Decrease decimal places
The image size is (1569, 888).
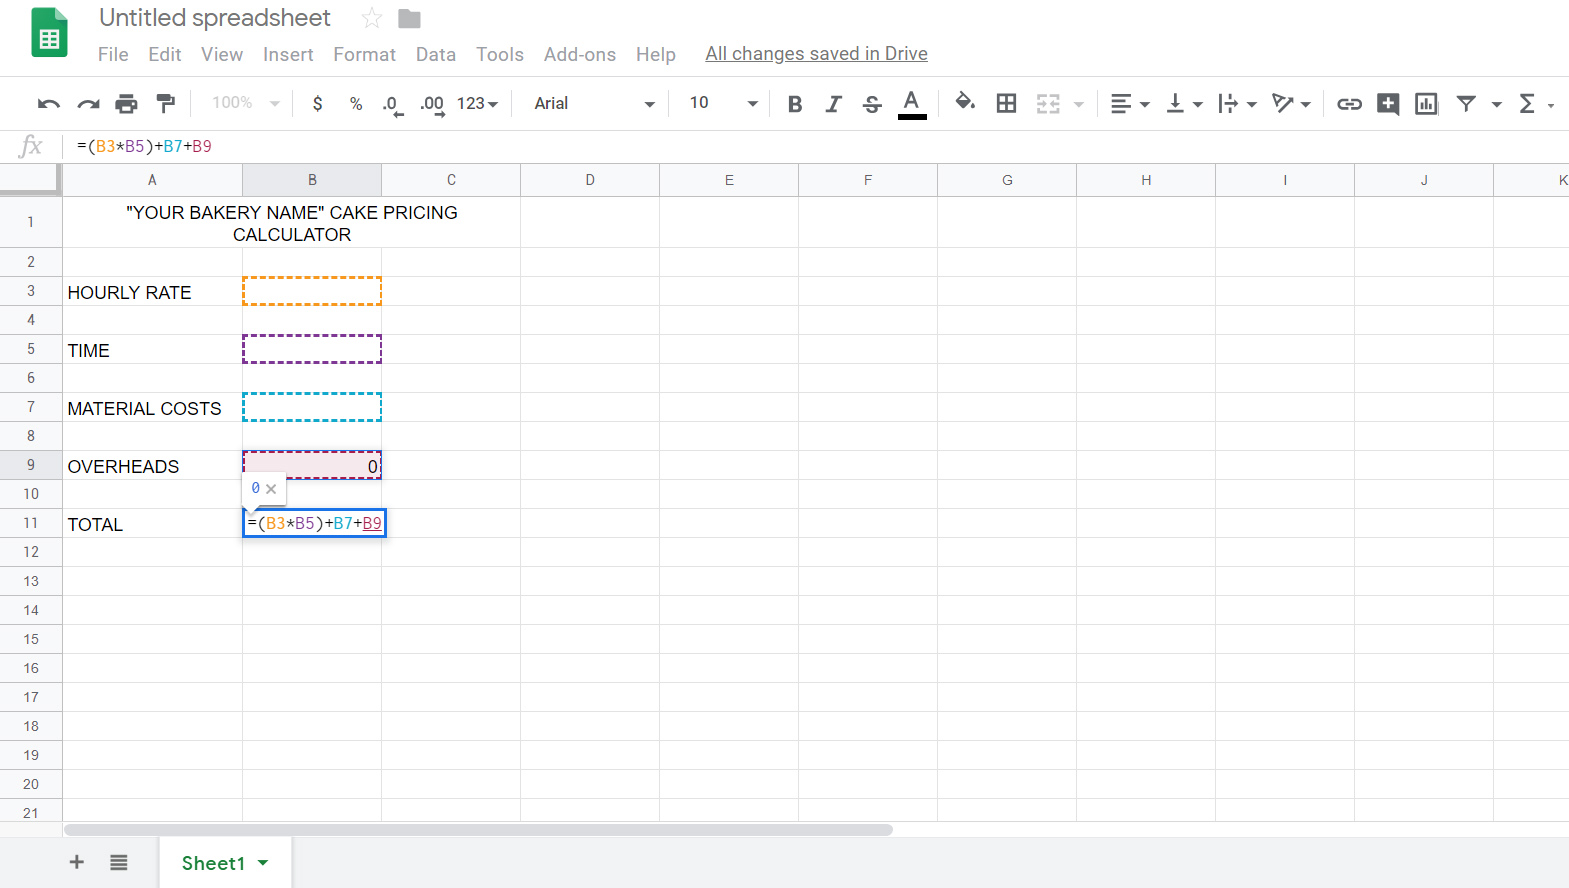tap(393, 104)
